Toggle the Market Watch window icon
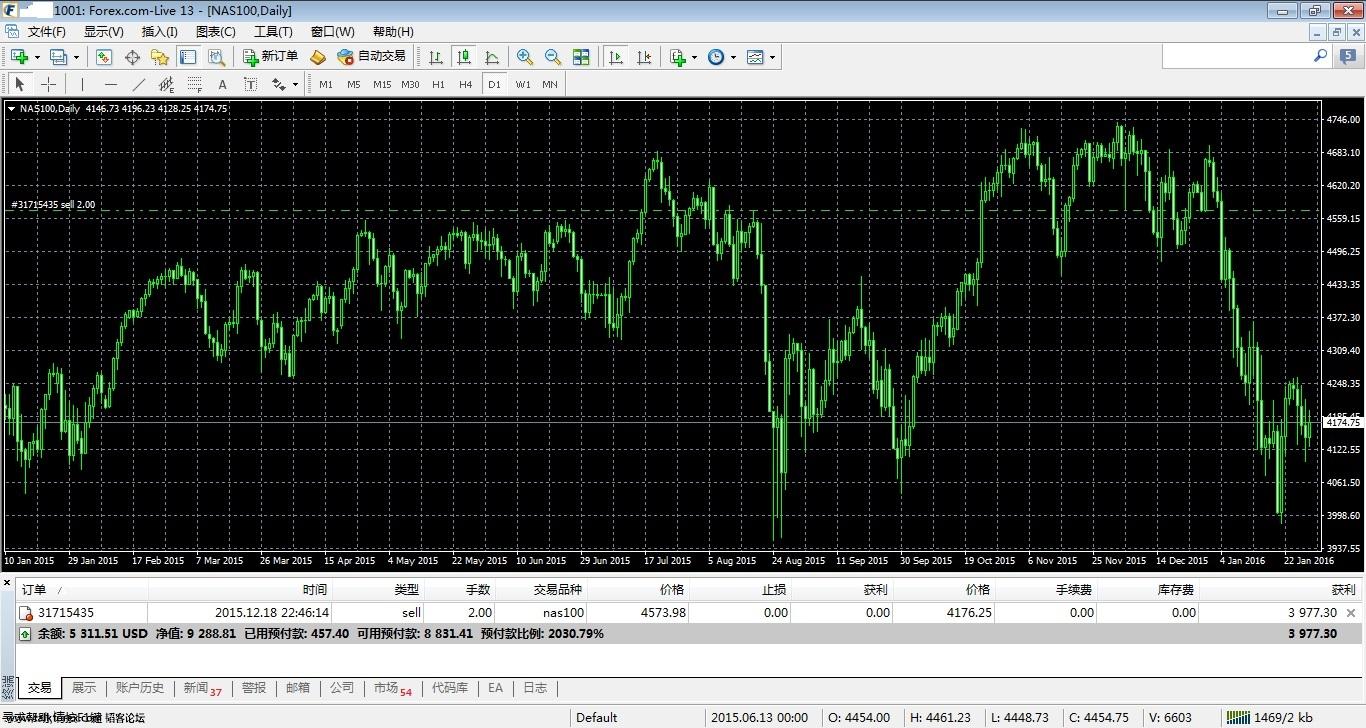The height and width of the screenshot is (728, 1366). [x=104, y=57]
